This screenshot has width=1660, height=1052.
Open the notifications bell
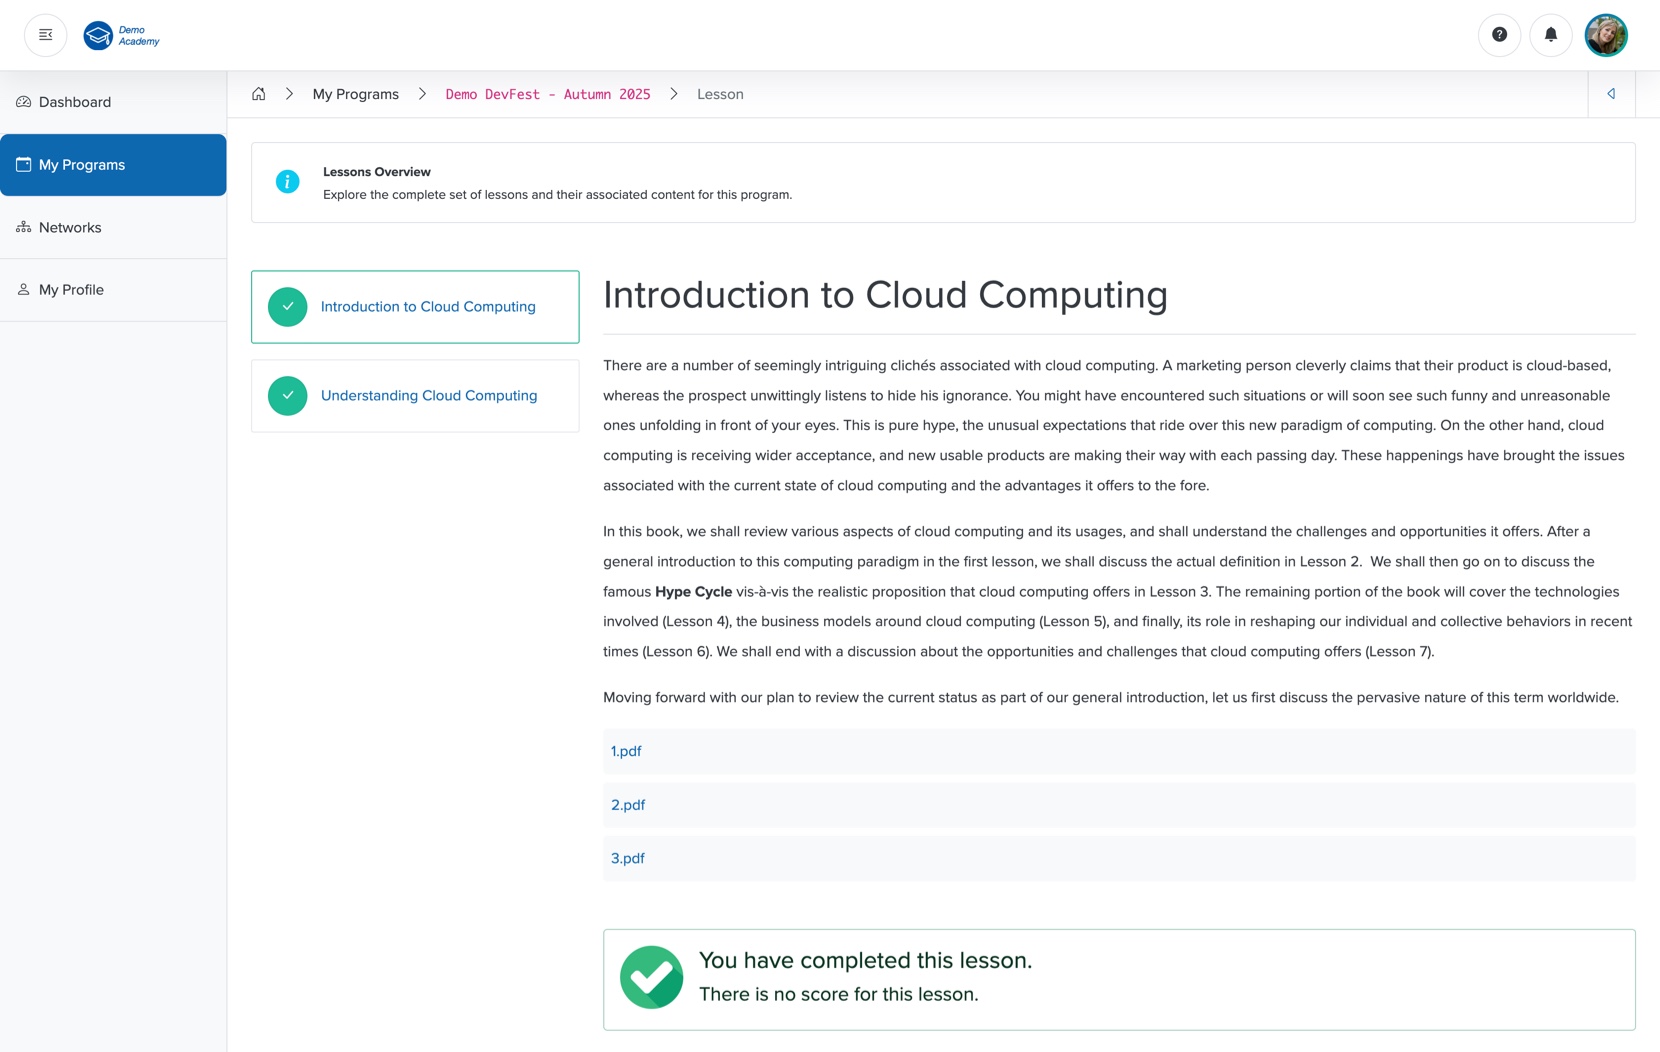(x=1550, y=35)
